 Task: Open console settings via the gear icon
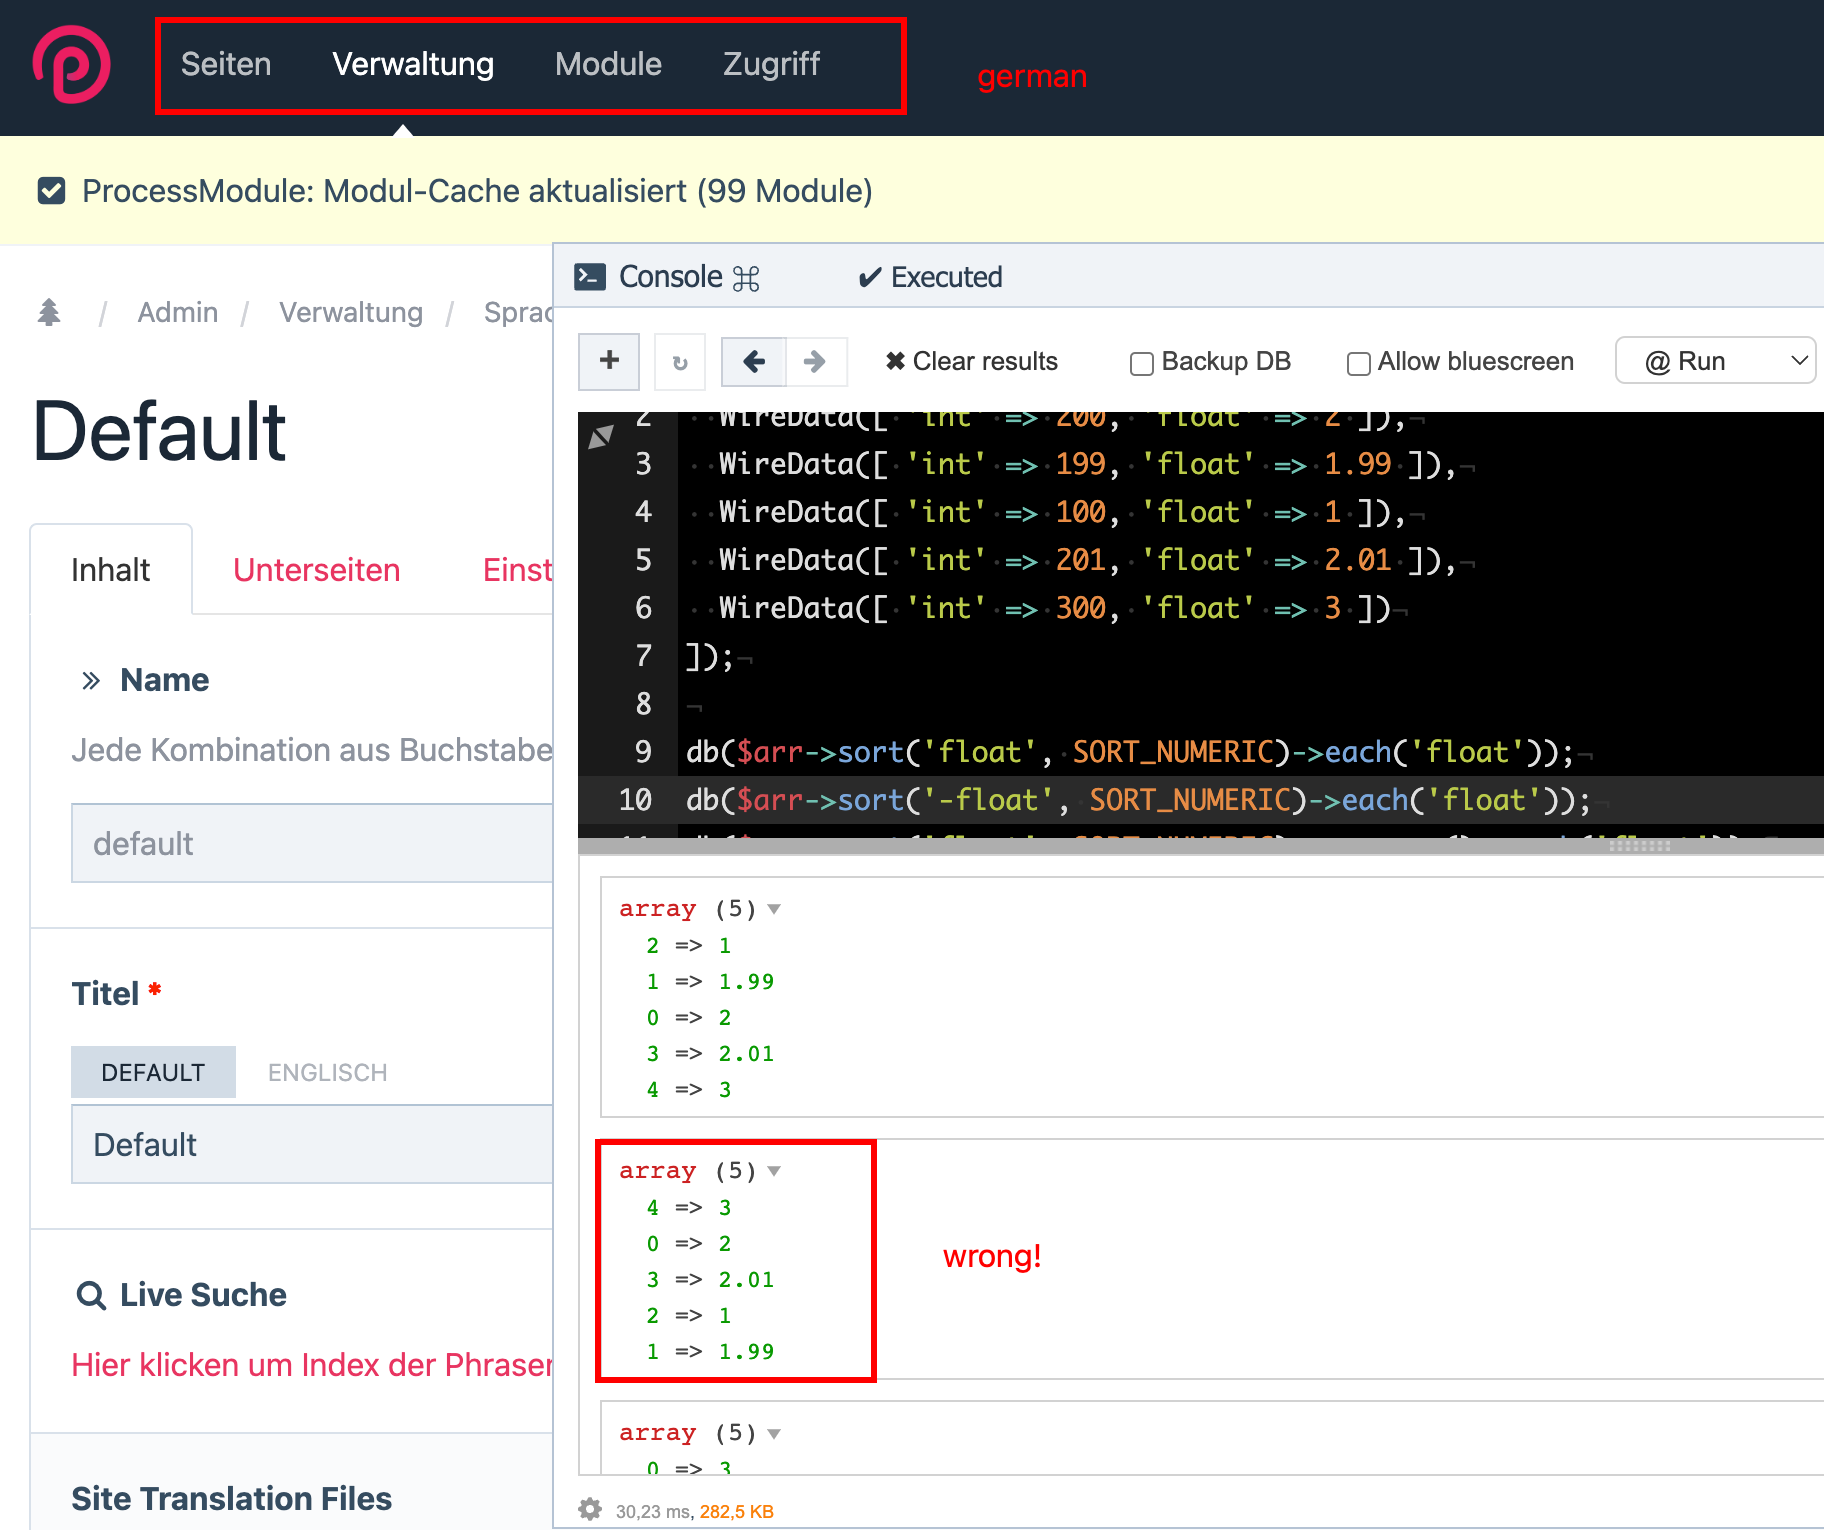point(591,1510)
